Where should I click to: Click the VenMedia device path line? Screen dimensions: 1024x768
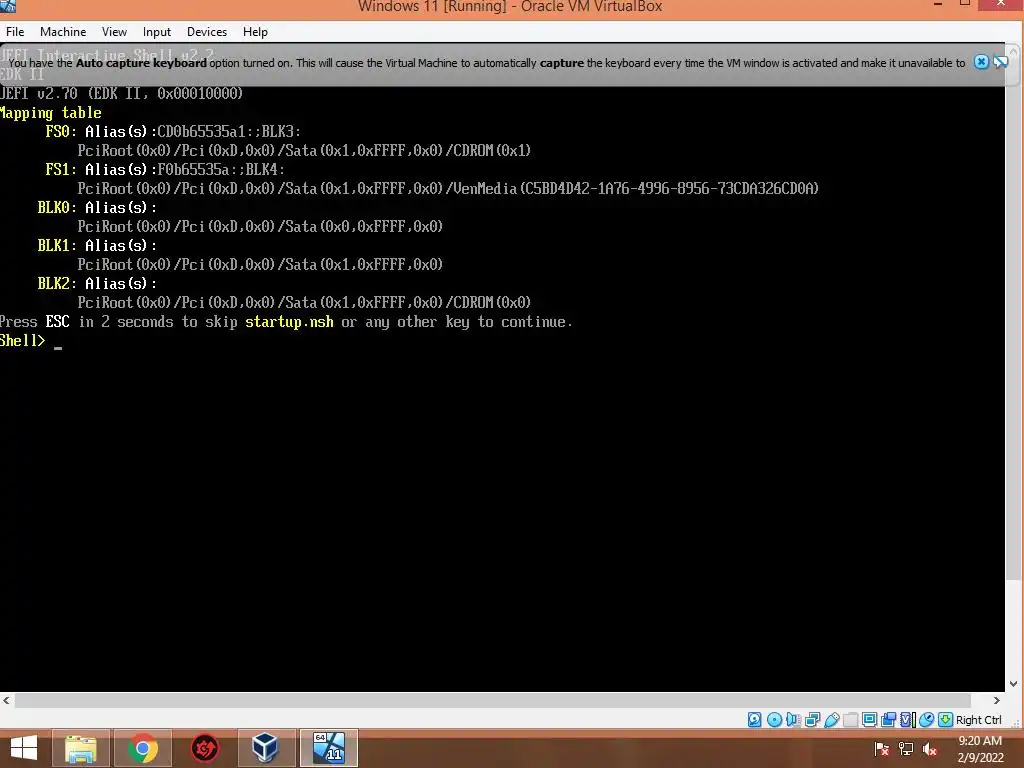448,188
